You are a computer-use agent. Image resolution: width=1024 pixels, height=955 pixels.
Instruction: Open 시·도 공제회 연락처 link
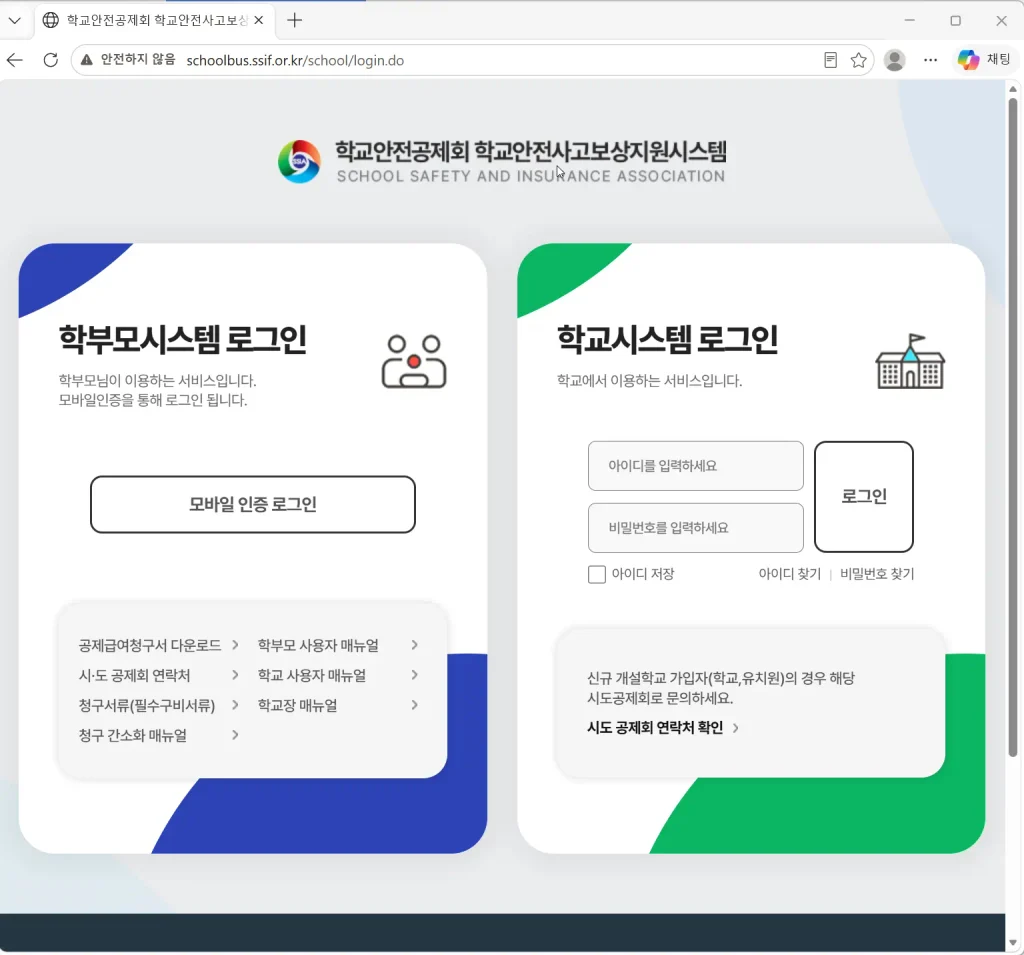(x=135, y=675)
